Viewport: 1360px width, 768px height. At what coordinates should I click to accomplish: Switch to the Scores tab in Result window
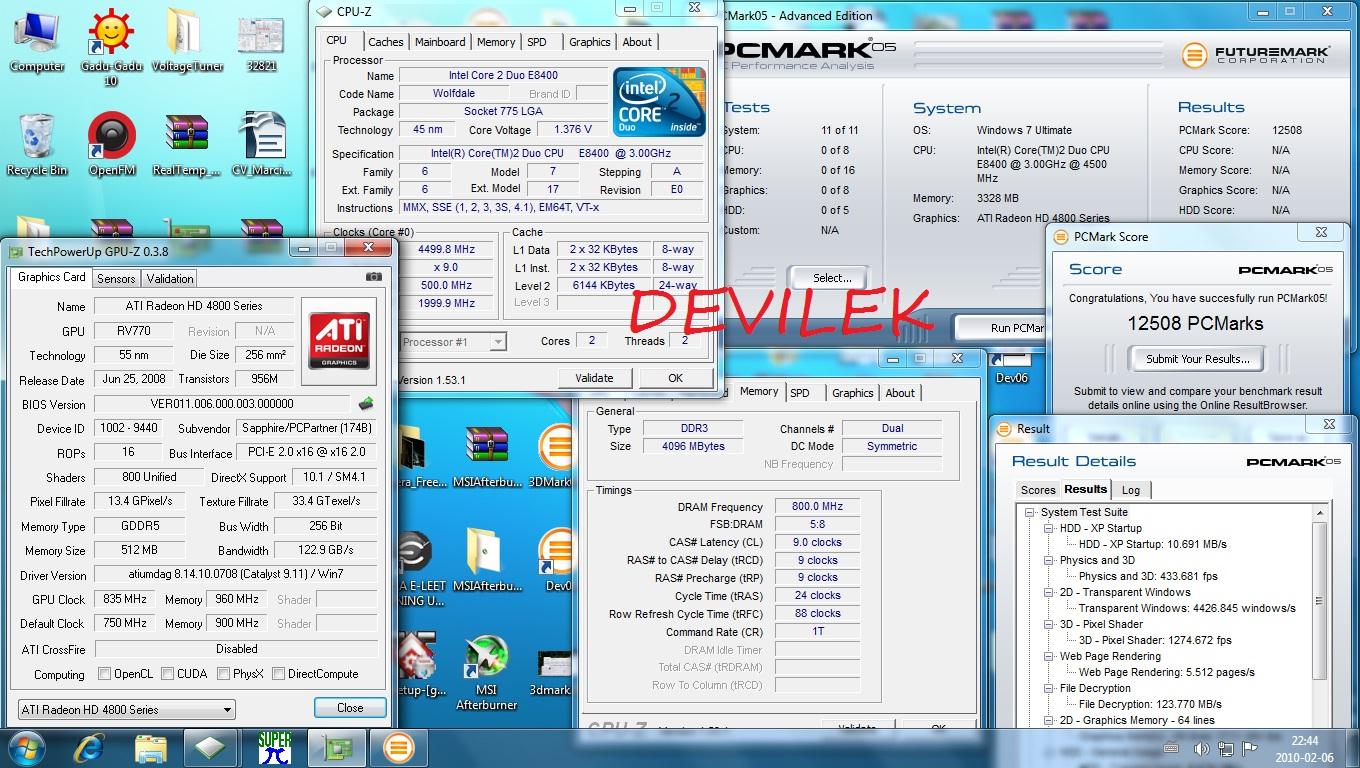[x=1037, y=490]
